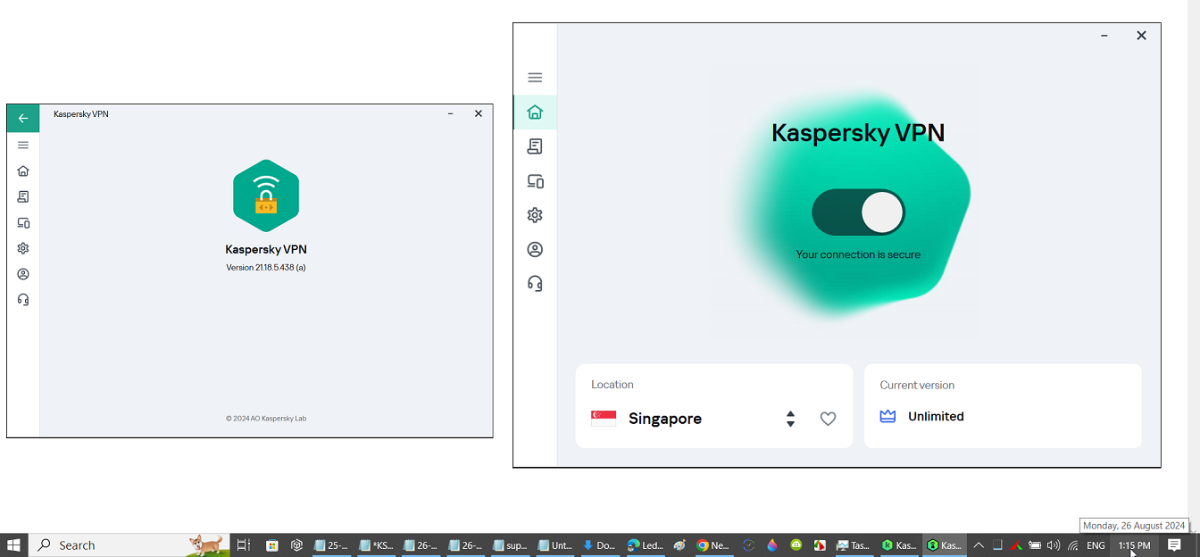Open the support headset icon in small About window
The image size is (1200, 557).
pyautogui.click(x=23, y=300)
